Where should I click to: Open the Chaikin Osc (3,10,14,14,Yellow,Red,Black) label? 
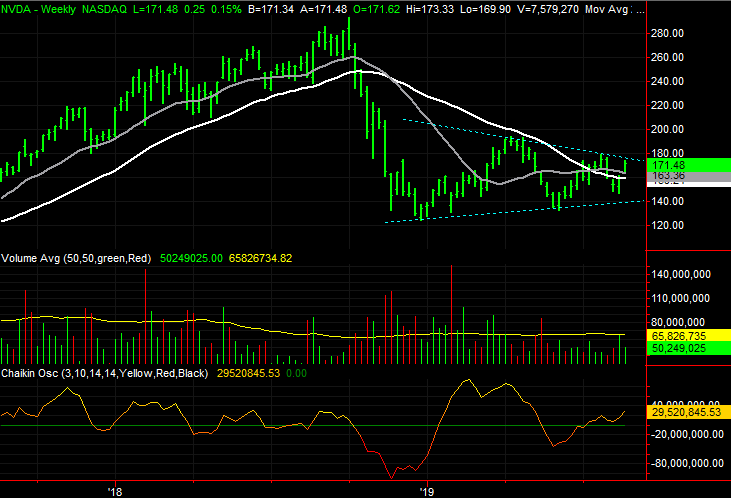click(x=104, y=374)
